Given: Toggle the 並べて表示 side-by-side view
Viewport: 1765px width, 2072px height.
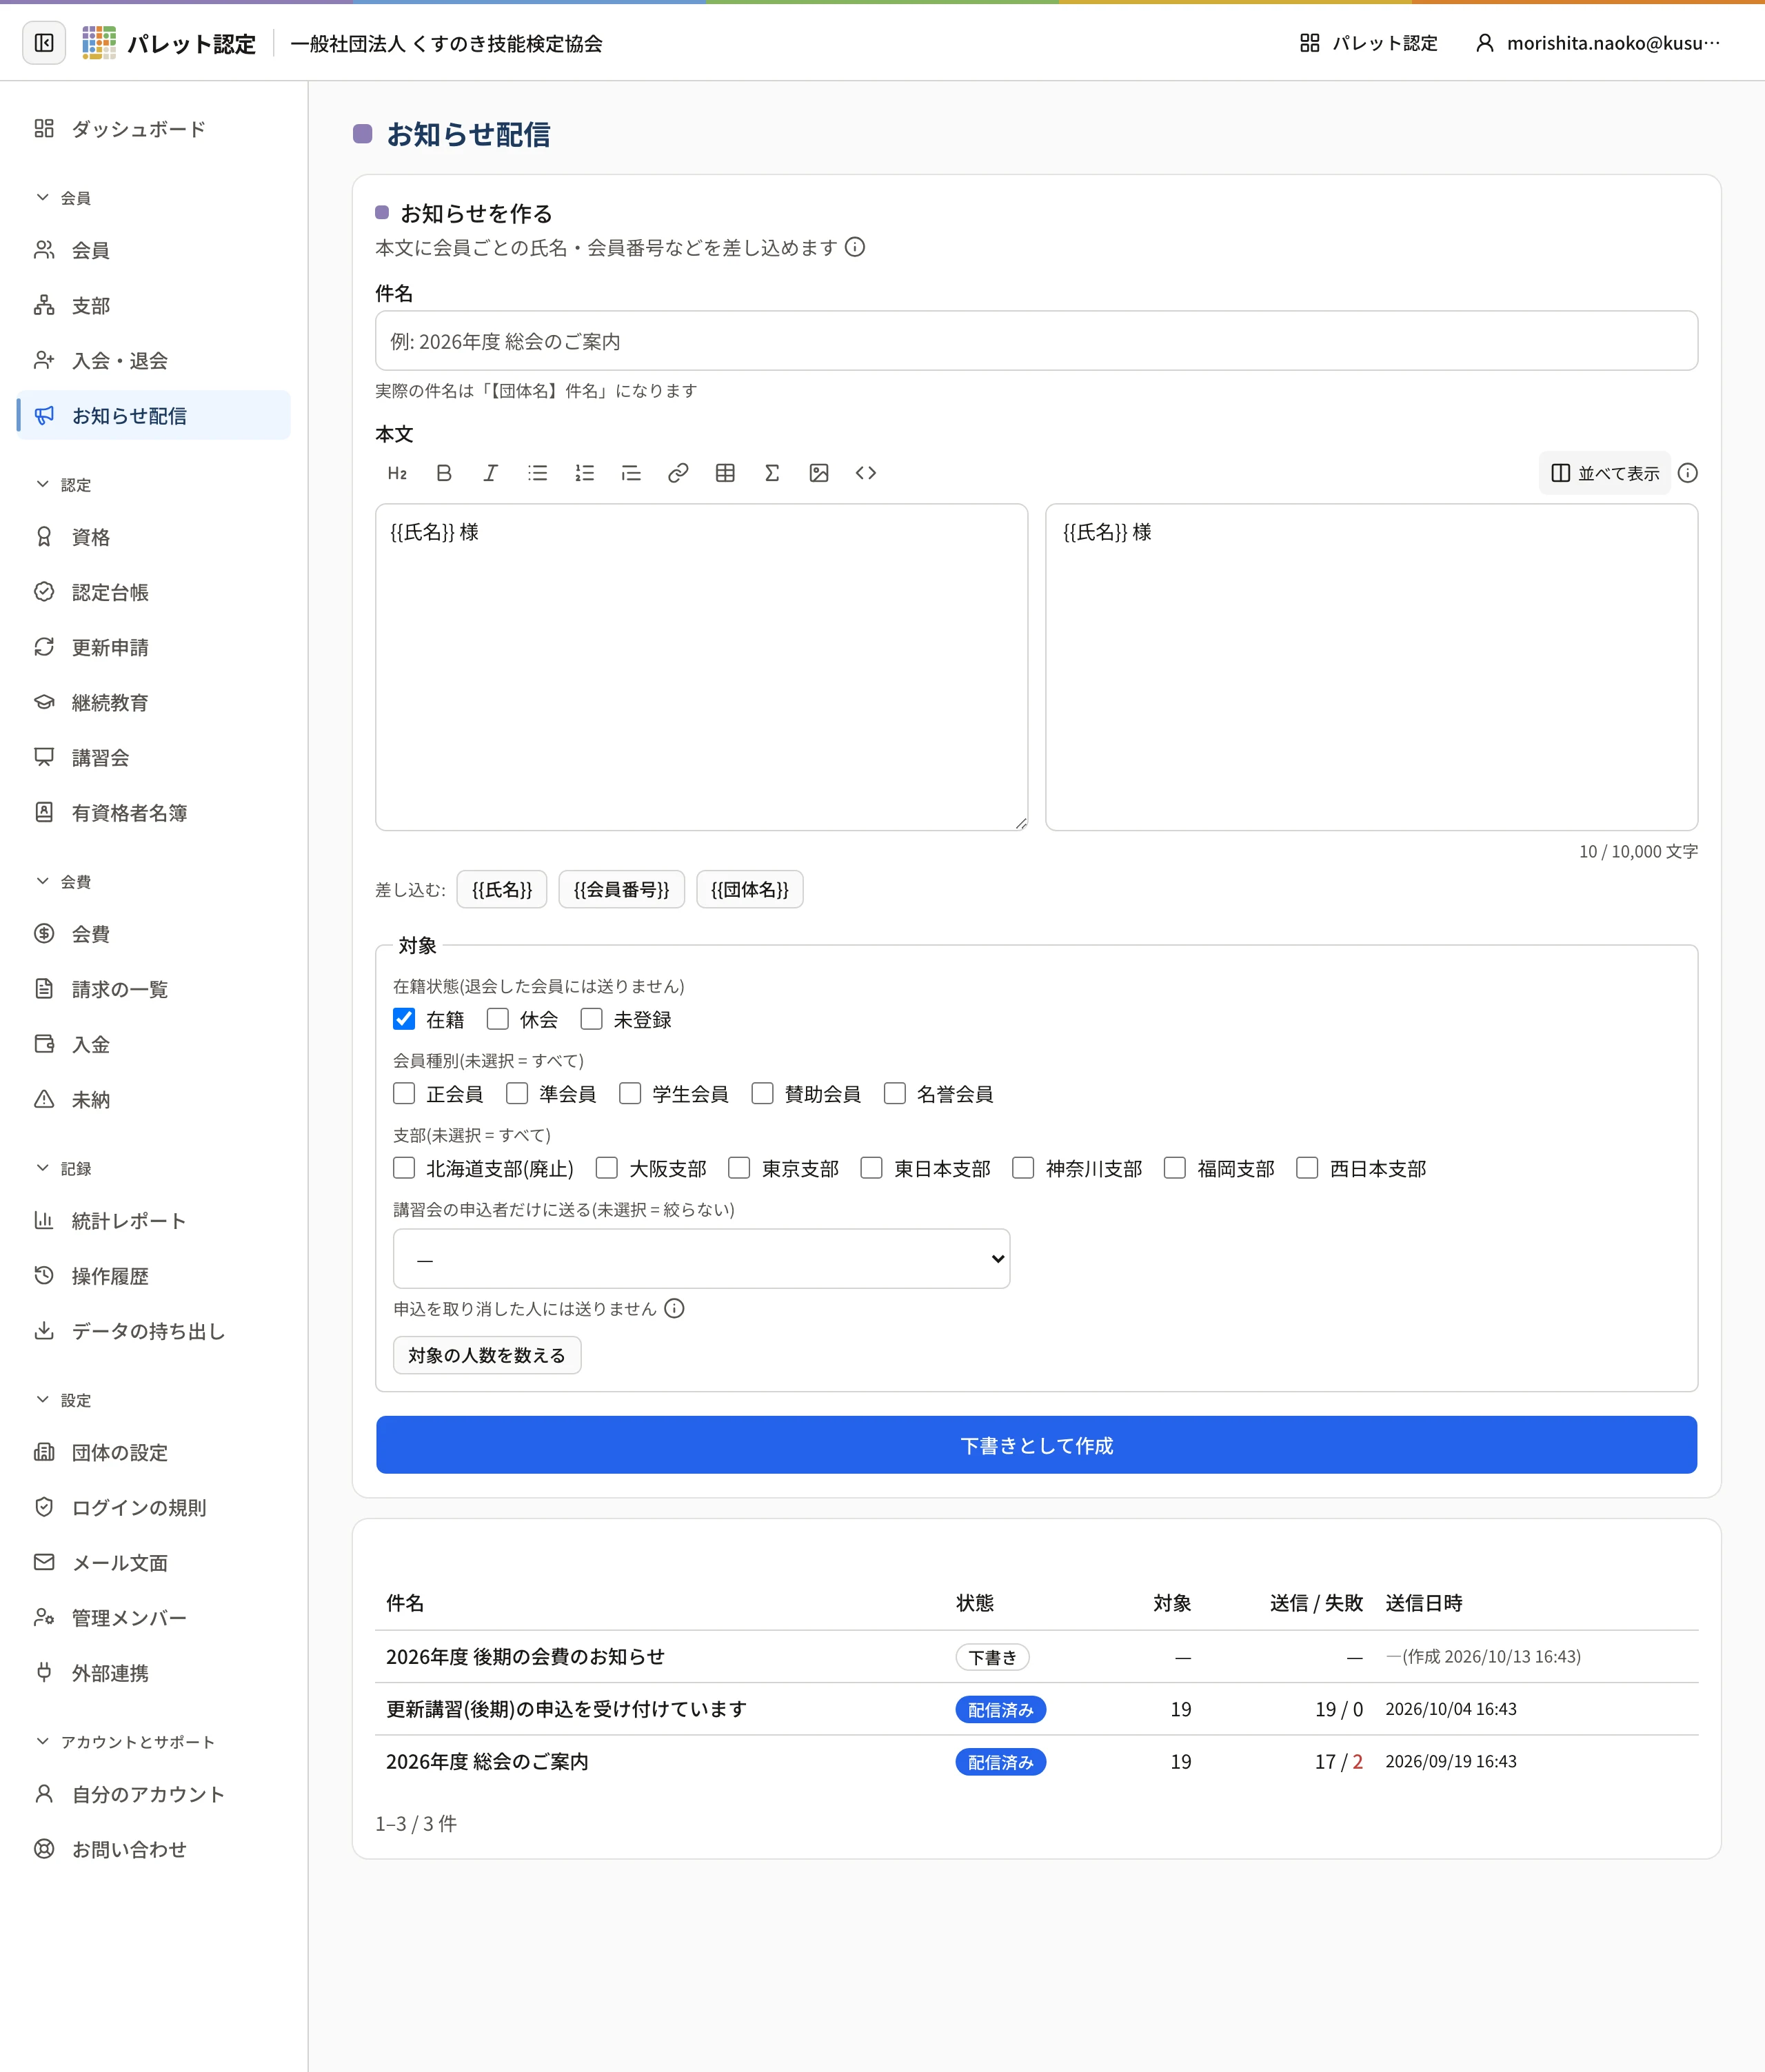Looking at the screenshot, I should click(1604, 473).
